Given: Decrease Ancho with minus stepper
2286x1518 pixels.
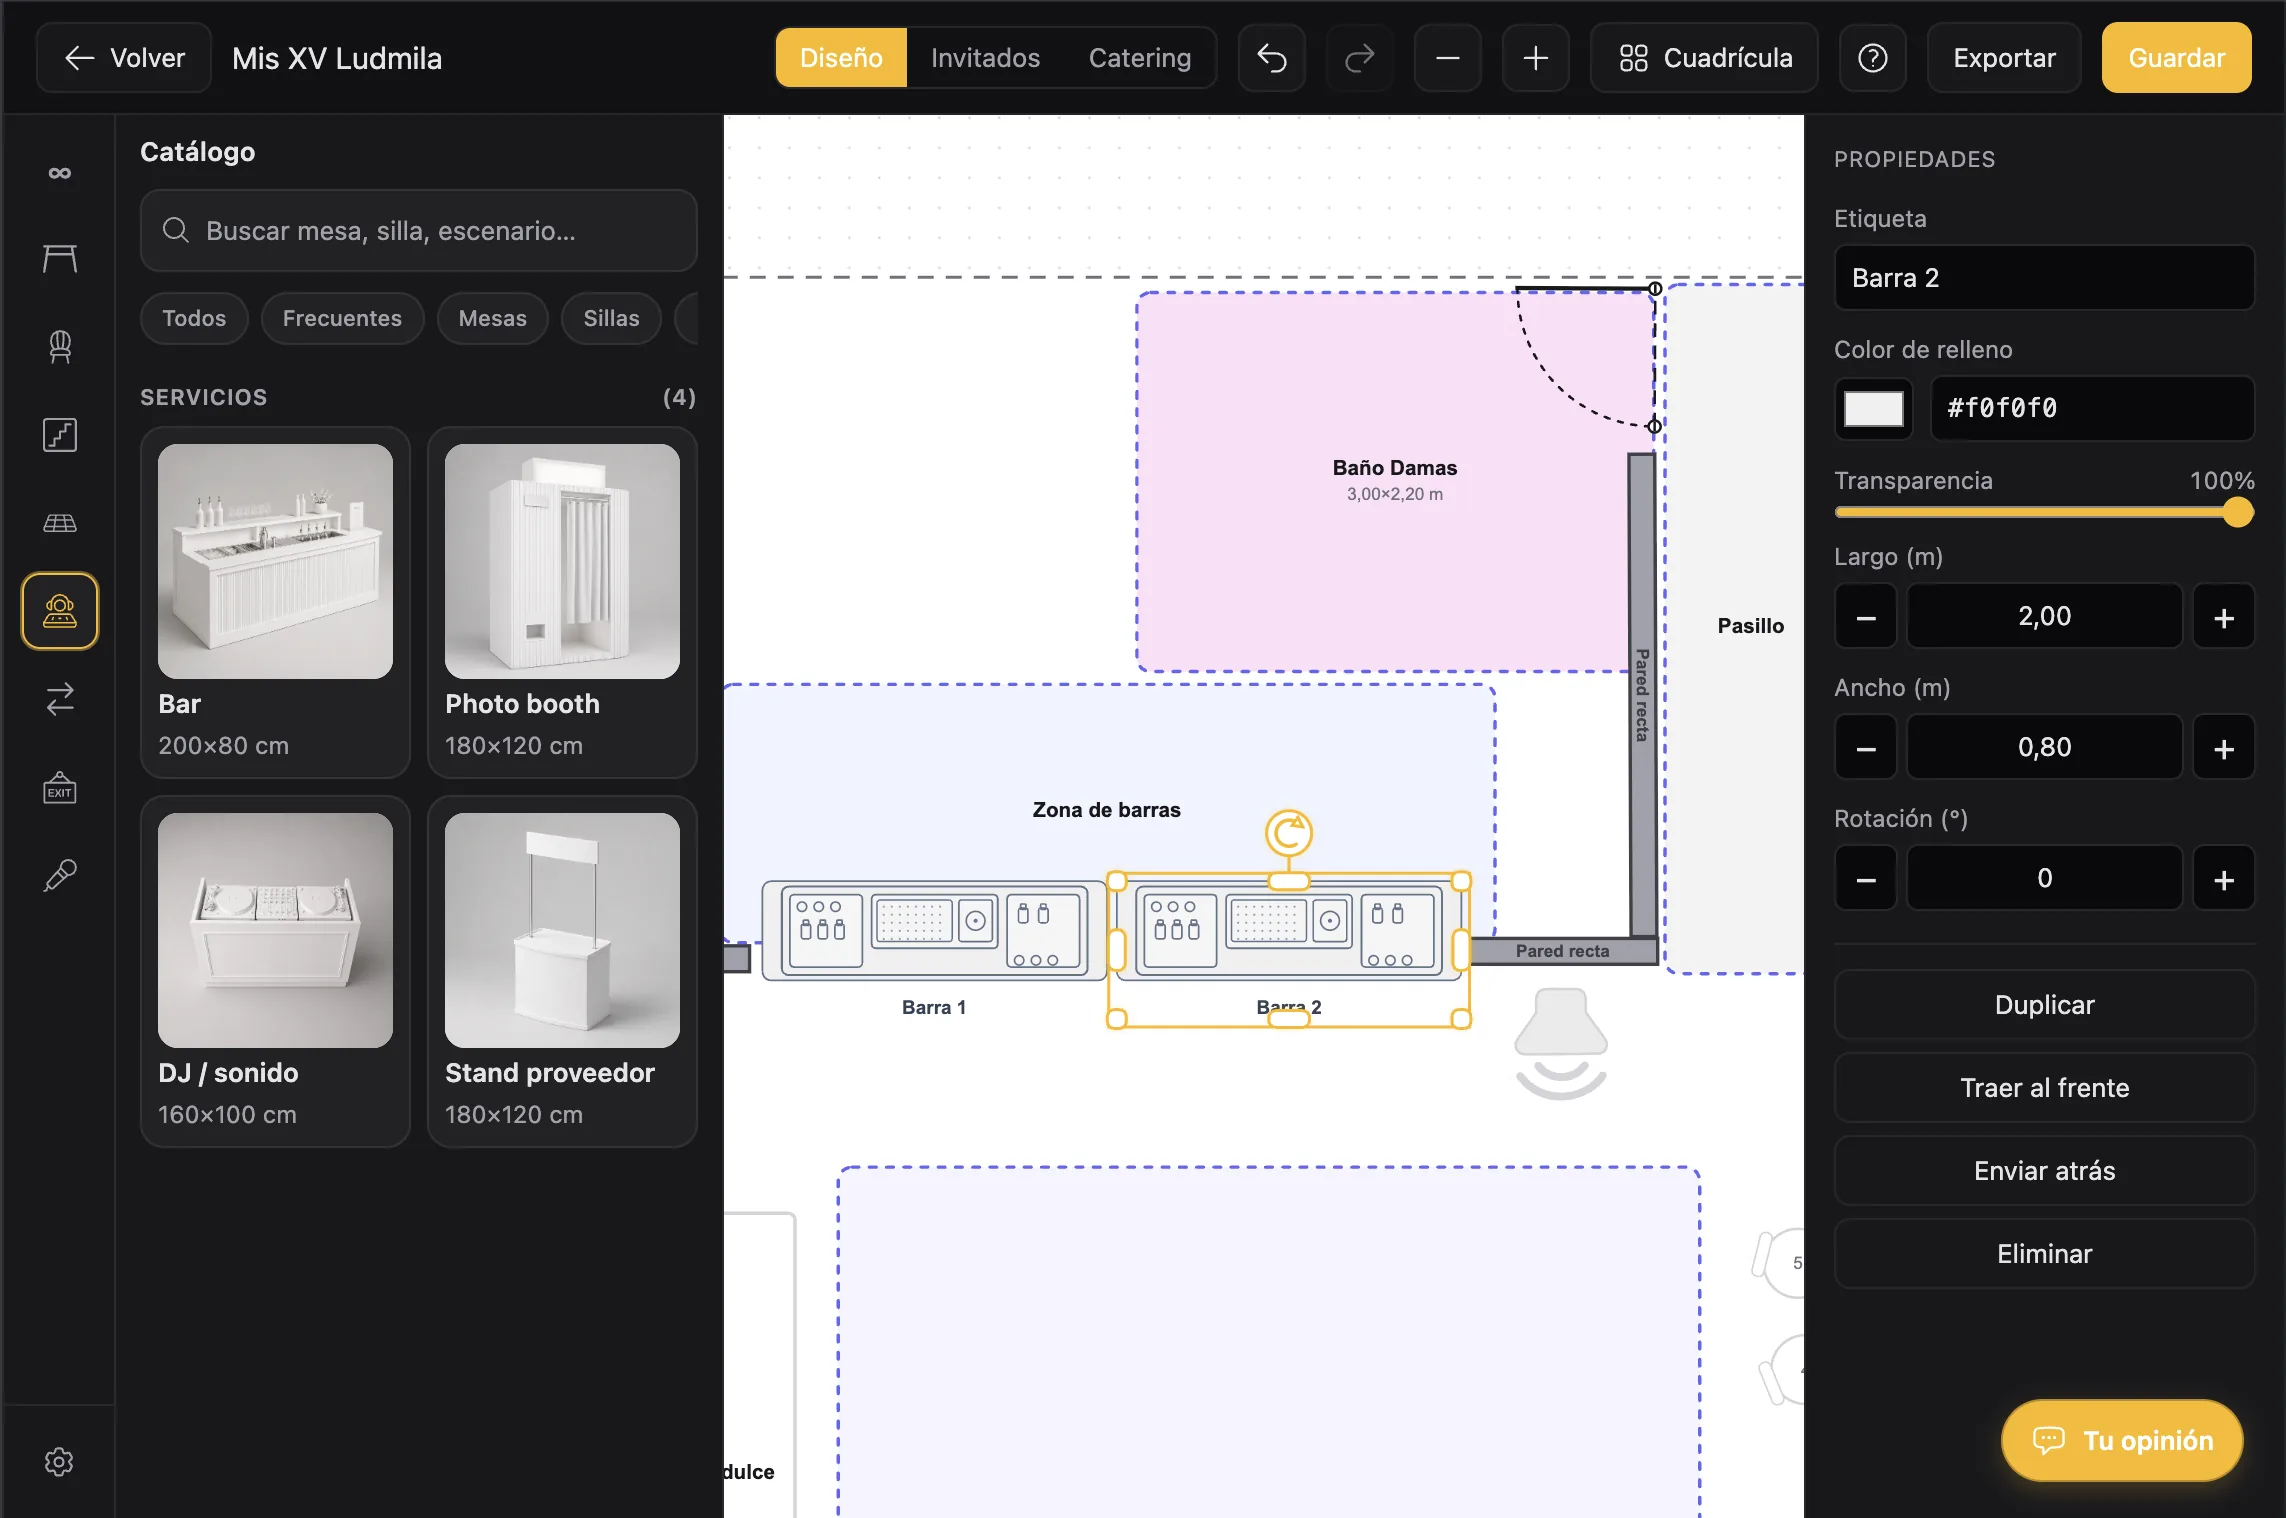Looking at the screenshot, I should pos(1865,748).
